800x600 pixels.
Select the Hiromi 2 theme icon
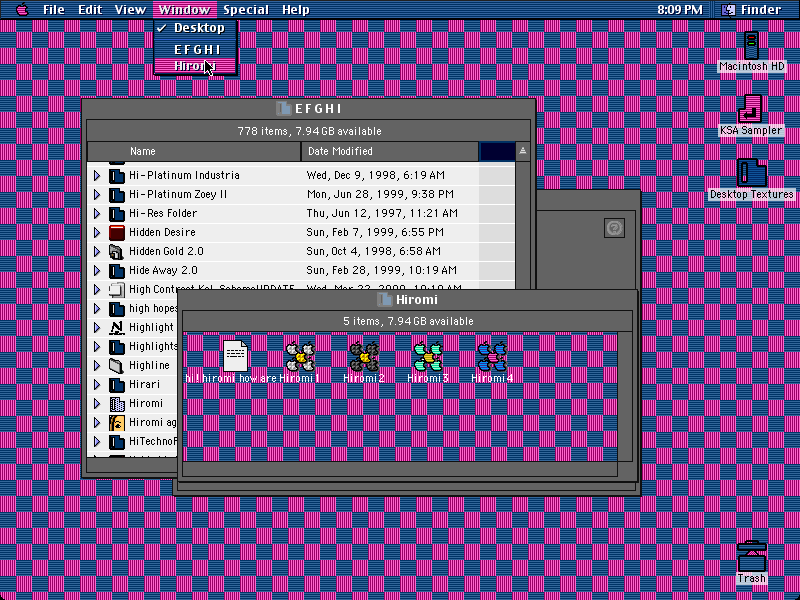(x=364, y=356)
